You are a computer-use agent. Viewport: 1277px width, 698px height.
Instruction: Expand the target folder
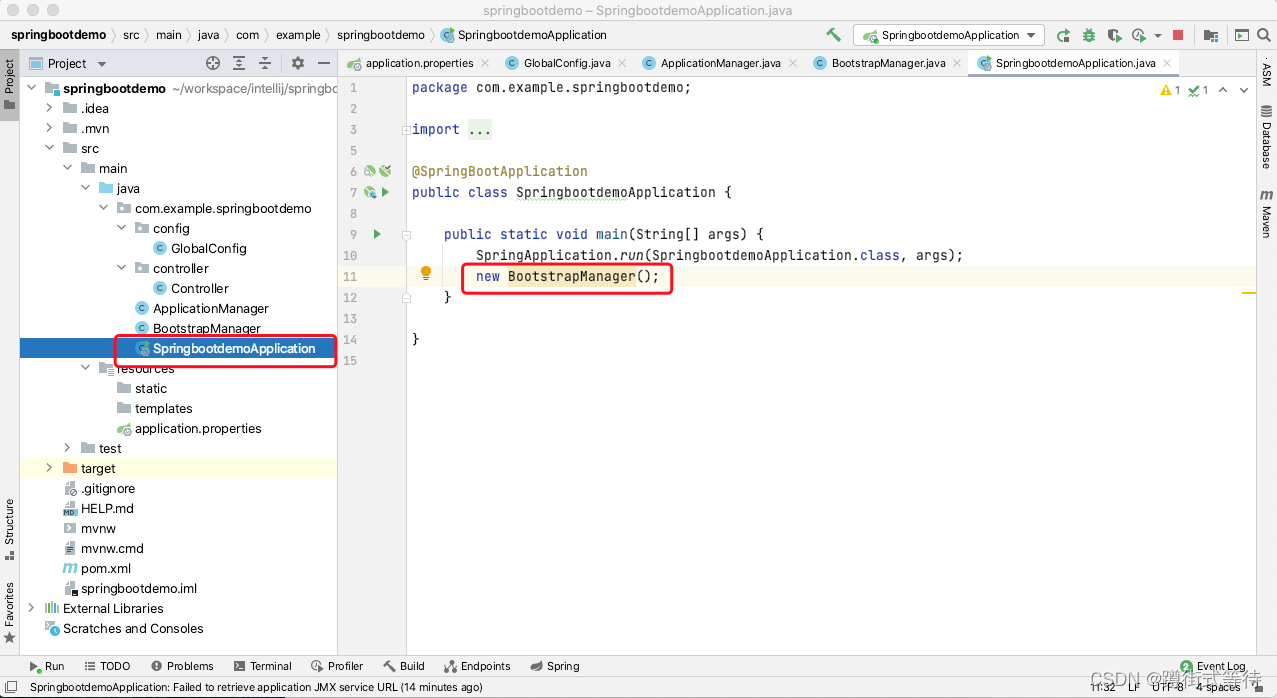click(x=49, y=468)
